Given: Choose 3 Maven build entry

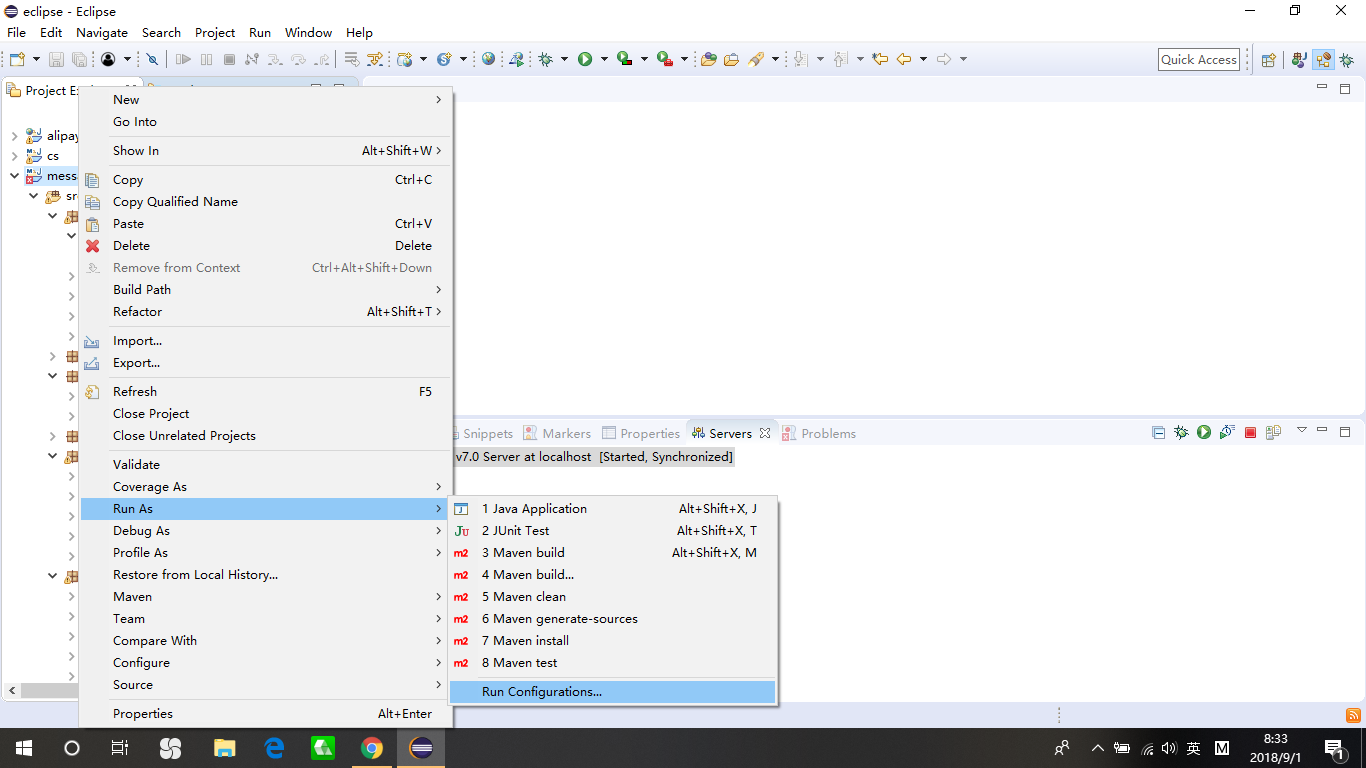Looking at the screenshot, I should 612,553.
